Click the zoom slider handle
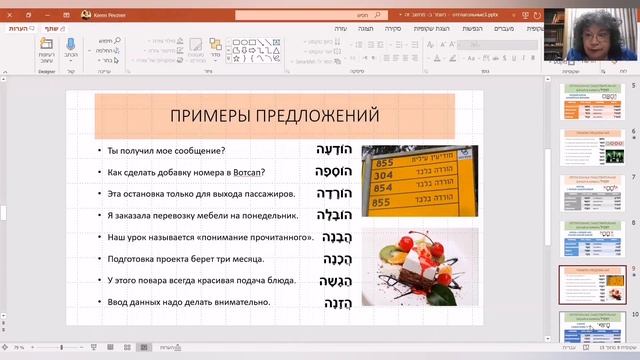 [62, 347]
